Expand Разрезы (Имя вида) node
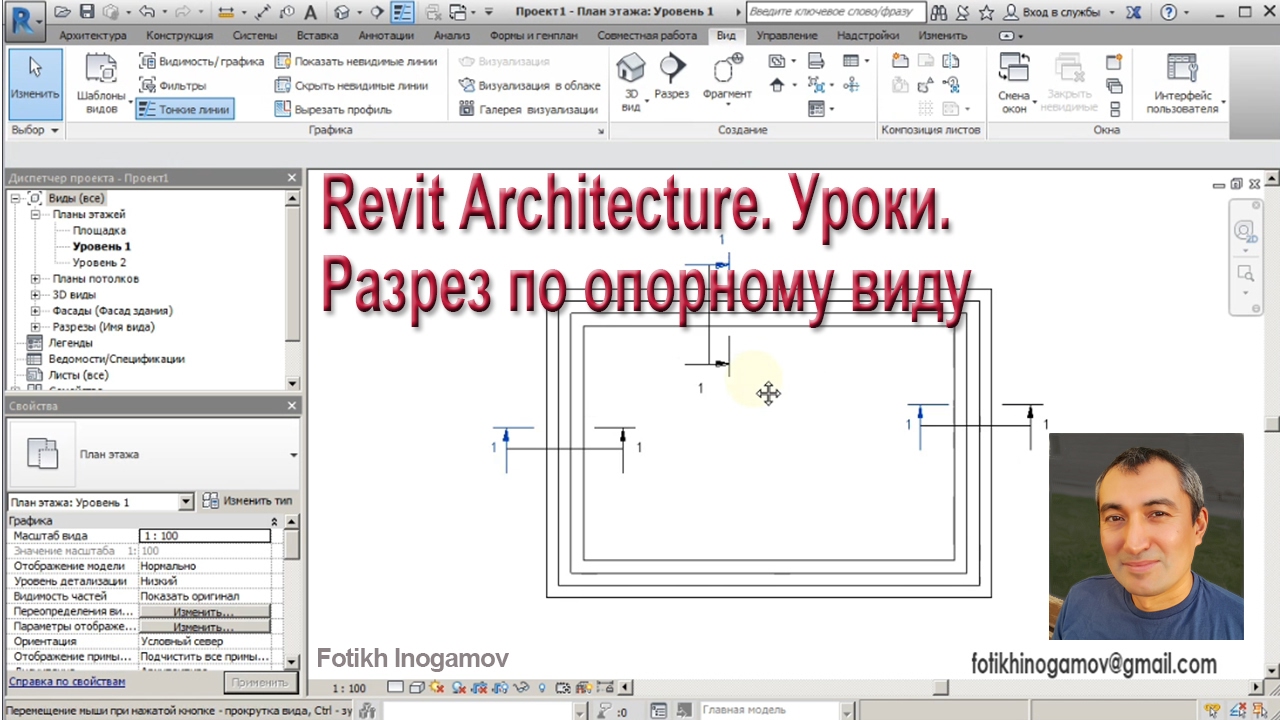This screenshot has width=1280, height=720. point(35,327)
